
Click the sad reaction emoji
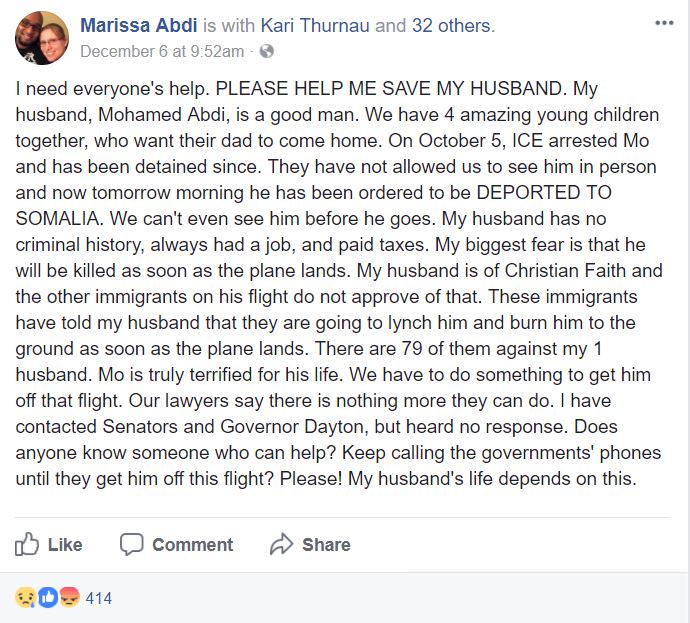point(25,598)
